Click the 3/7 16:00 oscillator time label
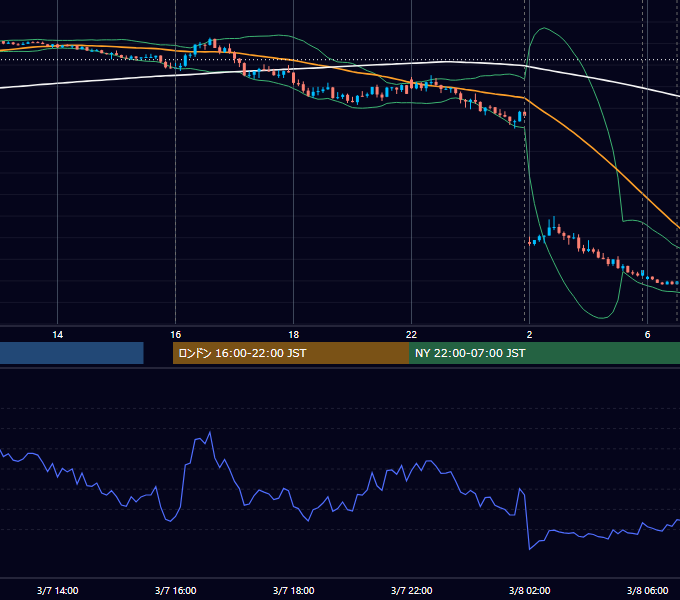Screen dimensions: 680x600 click(x=175, y=590)
